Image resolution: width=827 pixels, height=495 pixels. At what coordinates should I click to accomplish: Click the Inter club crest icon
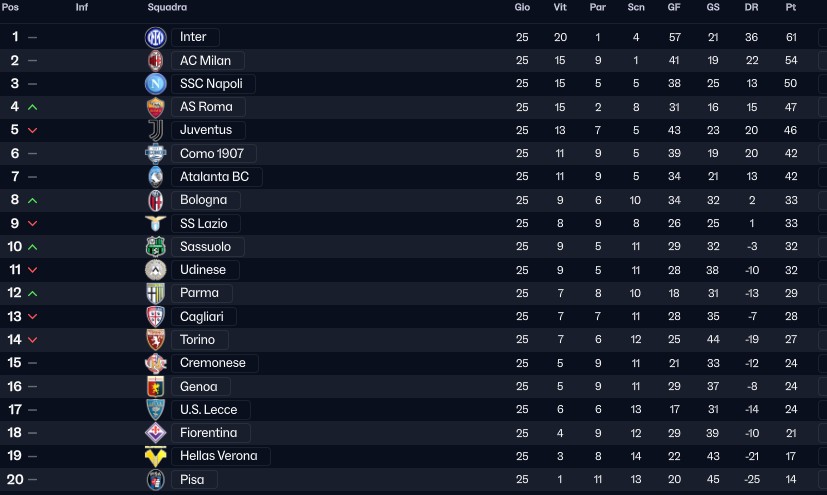click(155, 37)
